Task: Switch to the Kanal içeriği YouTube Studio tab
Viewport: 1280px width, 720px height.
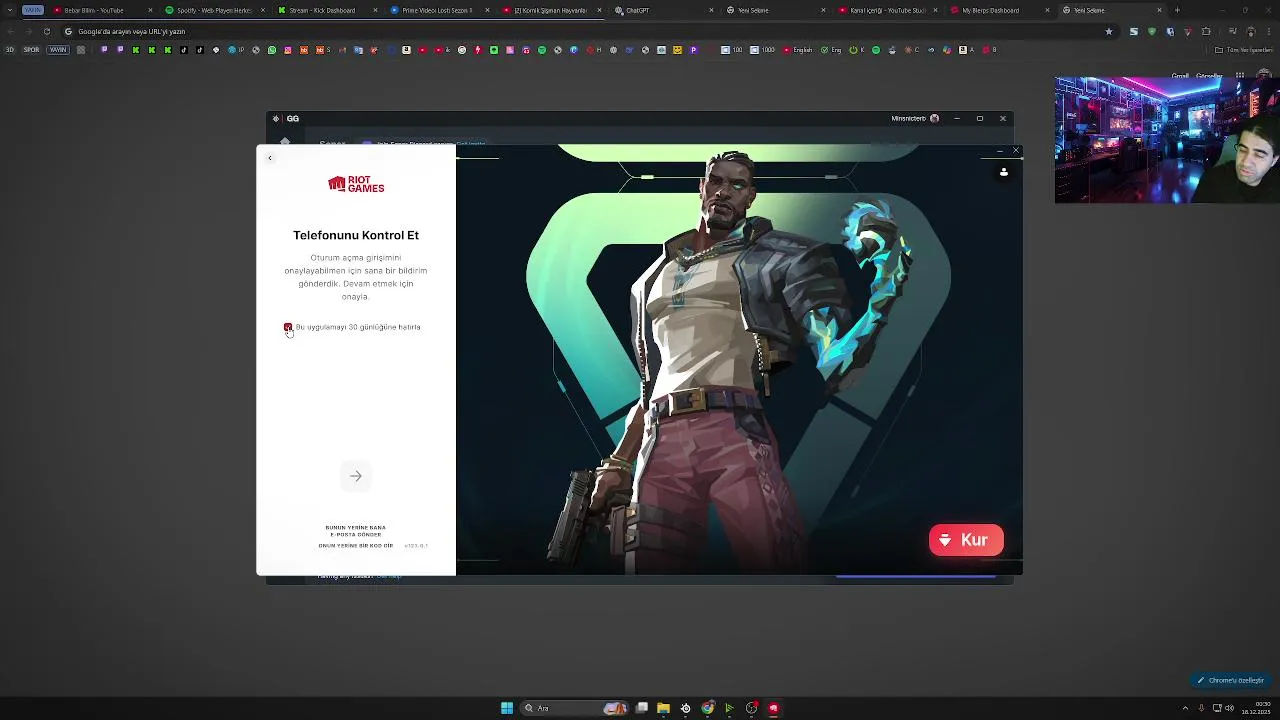Action: 888,10
